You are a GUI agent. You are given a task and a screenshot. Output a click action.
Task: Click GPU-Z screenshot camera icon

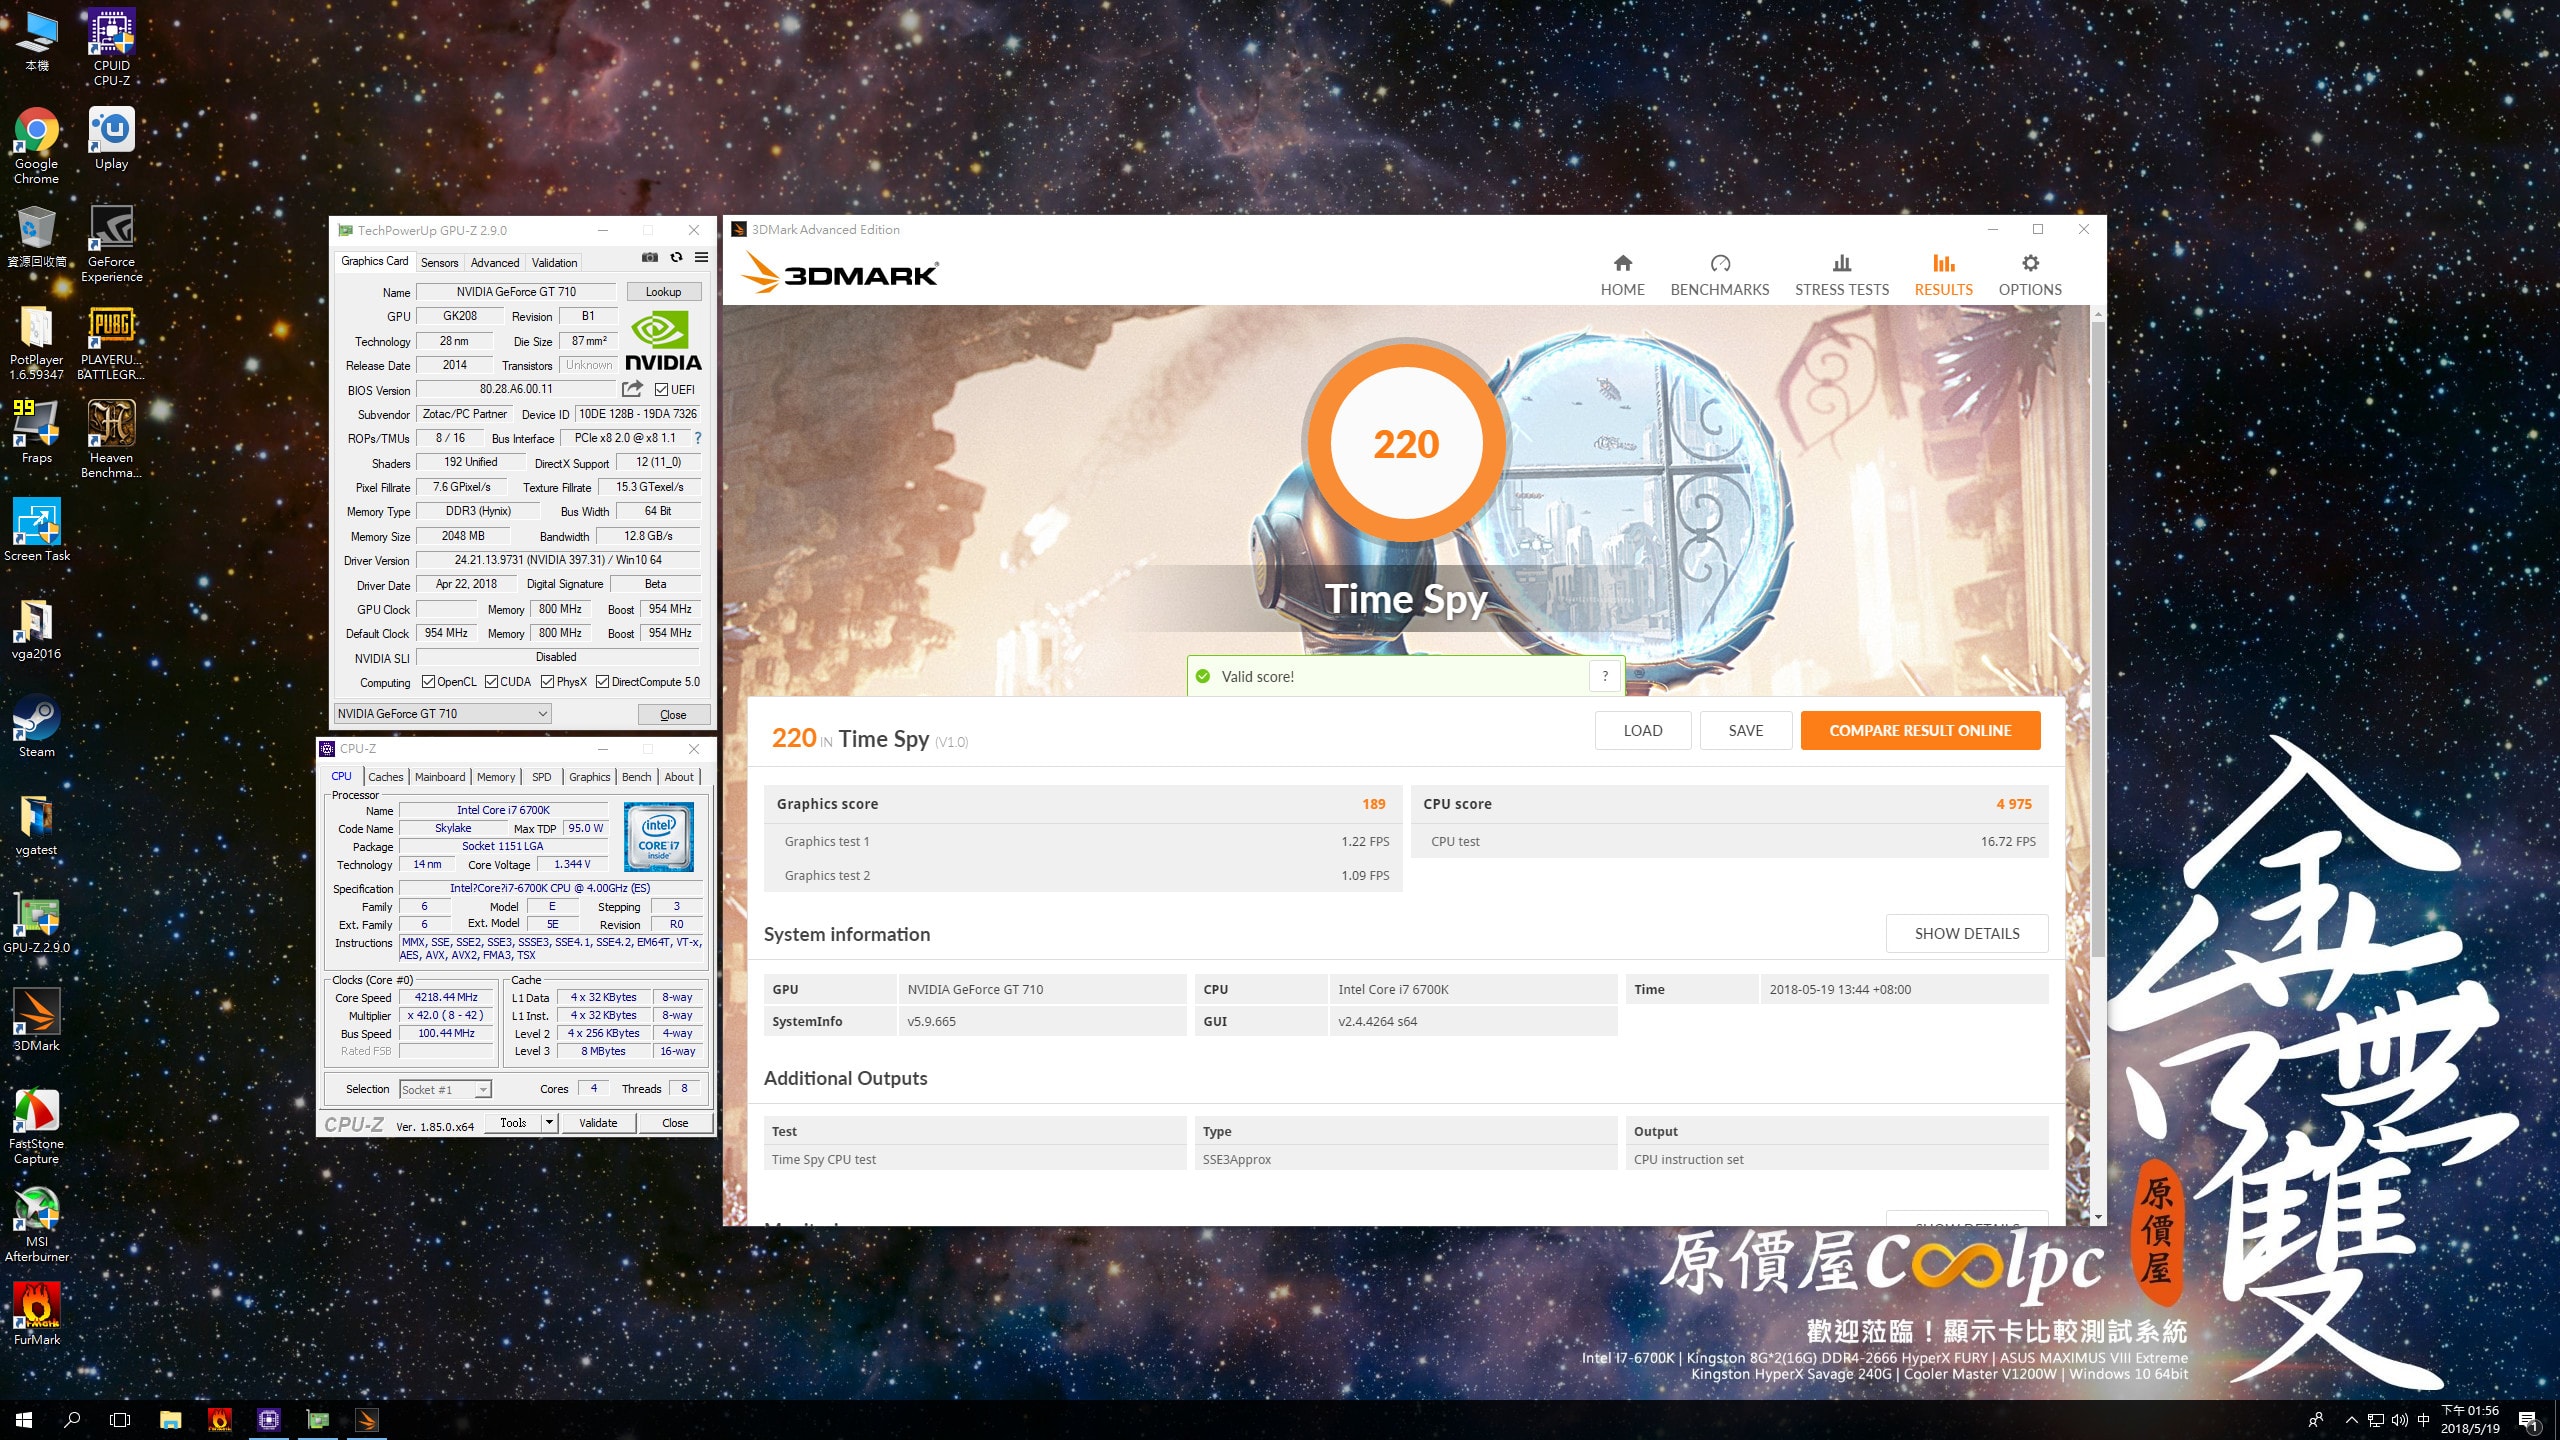650,258
